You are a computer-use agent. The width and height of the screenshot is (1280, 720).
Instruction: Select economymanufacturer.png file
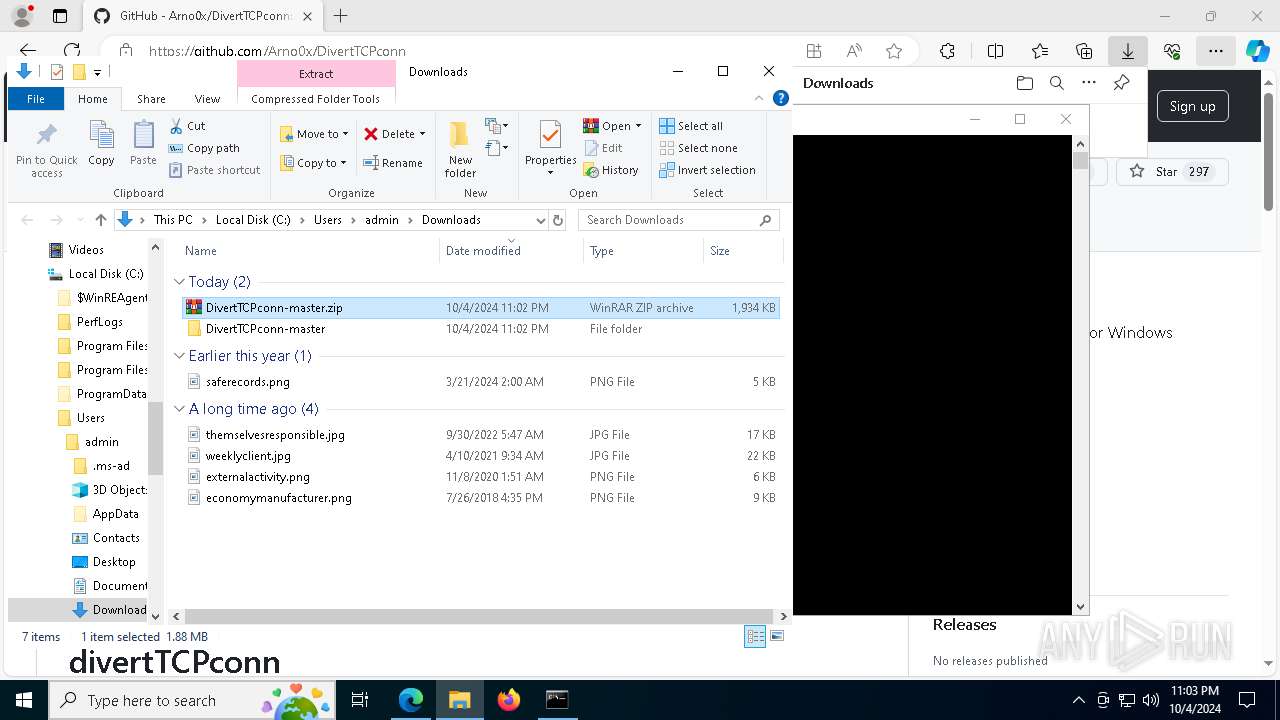481,498
